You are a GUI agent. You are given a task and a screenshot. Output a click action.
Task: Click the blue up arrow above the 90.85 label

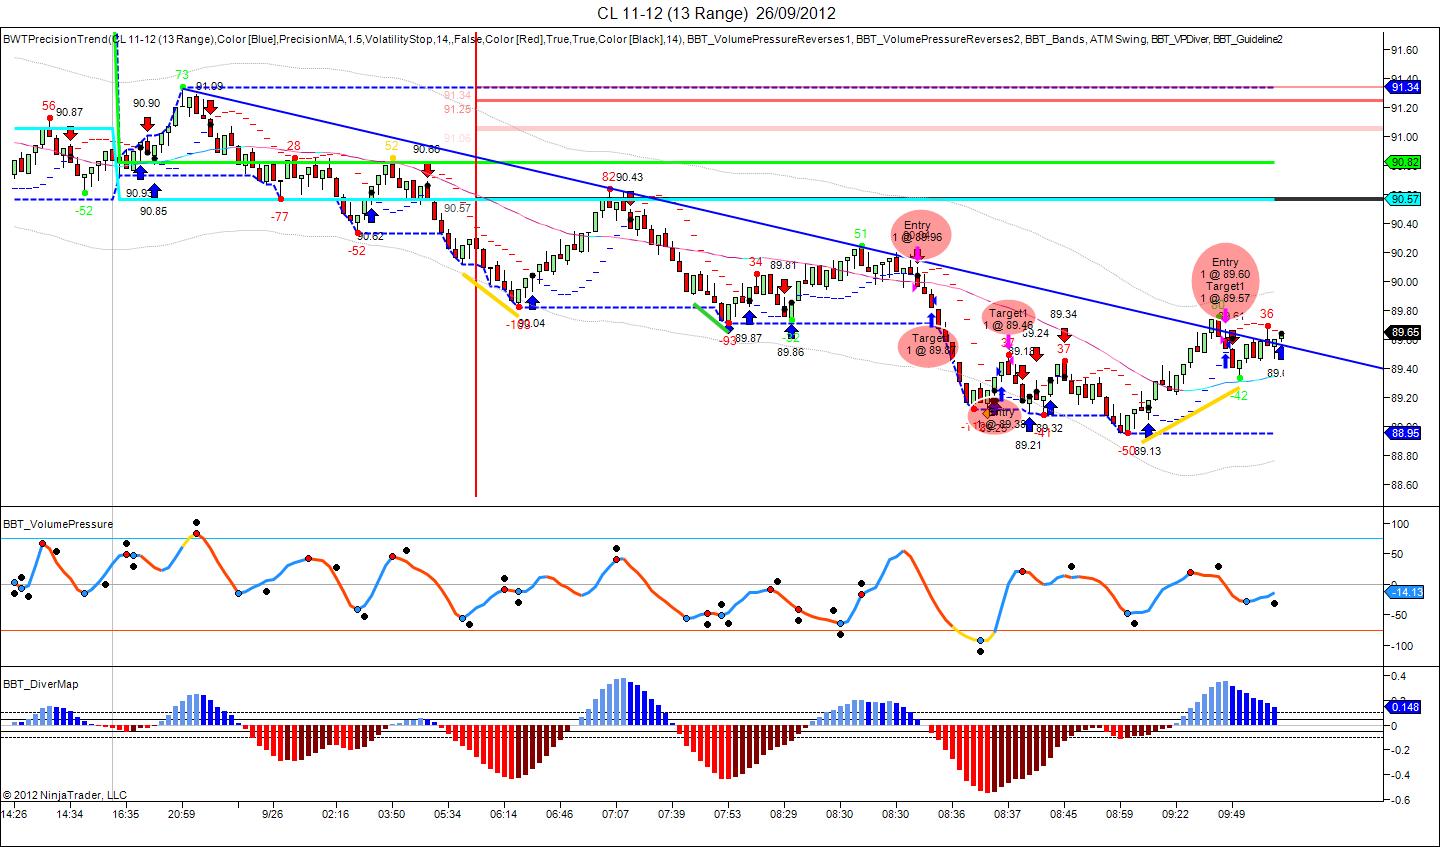(155, 188)
